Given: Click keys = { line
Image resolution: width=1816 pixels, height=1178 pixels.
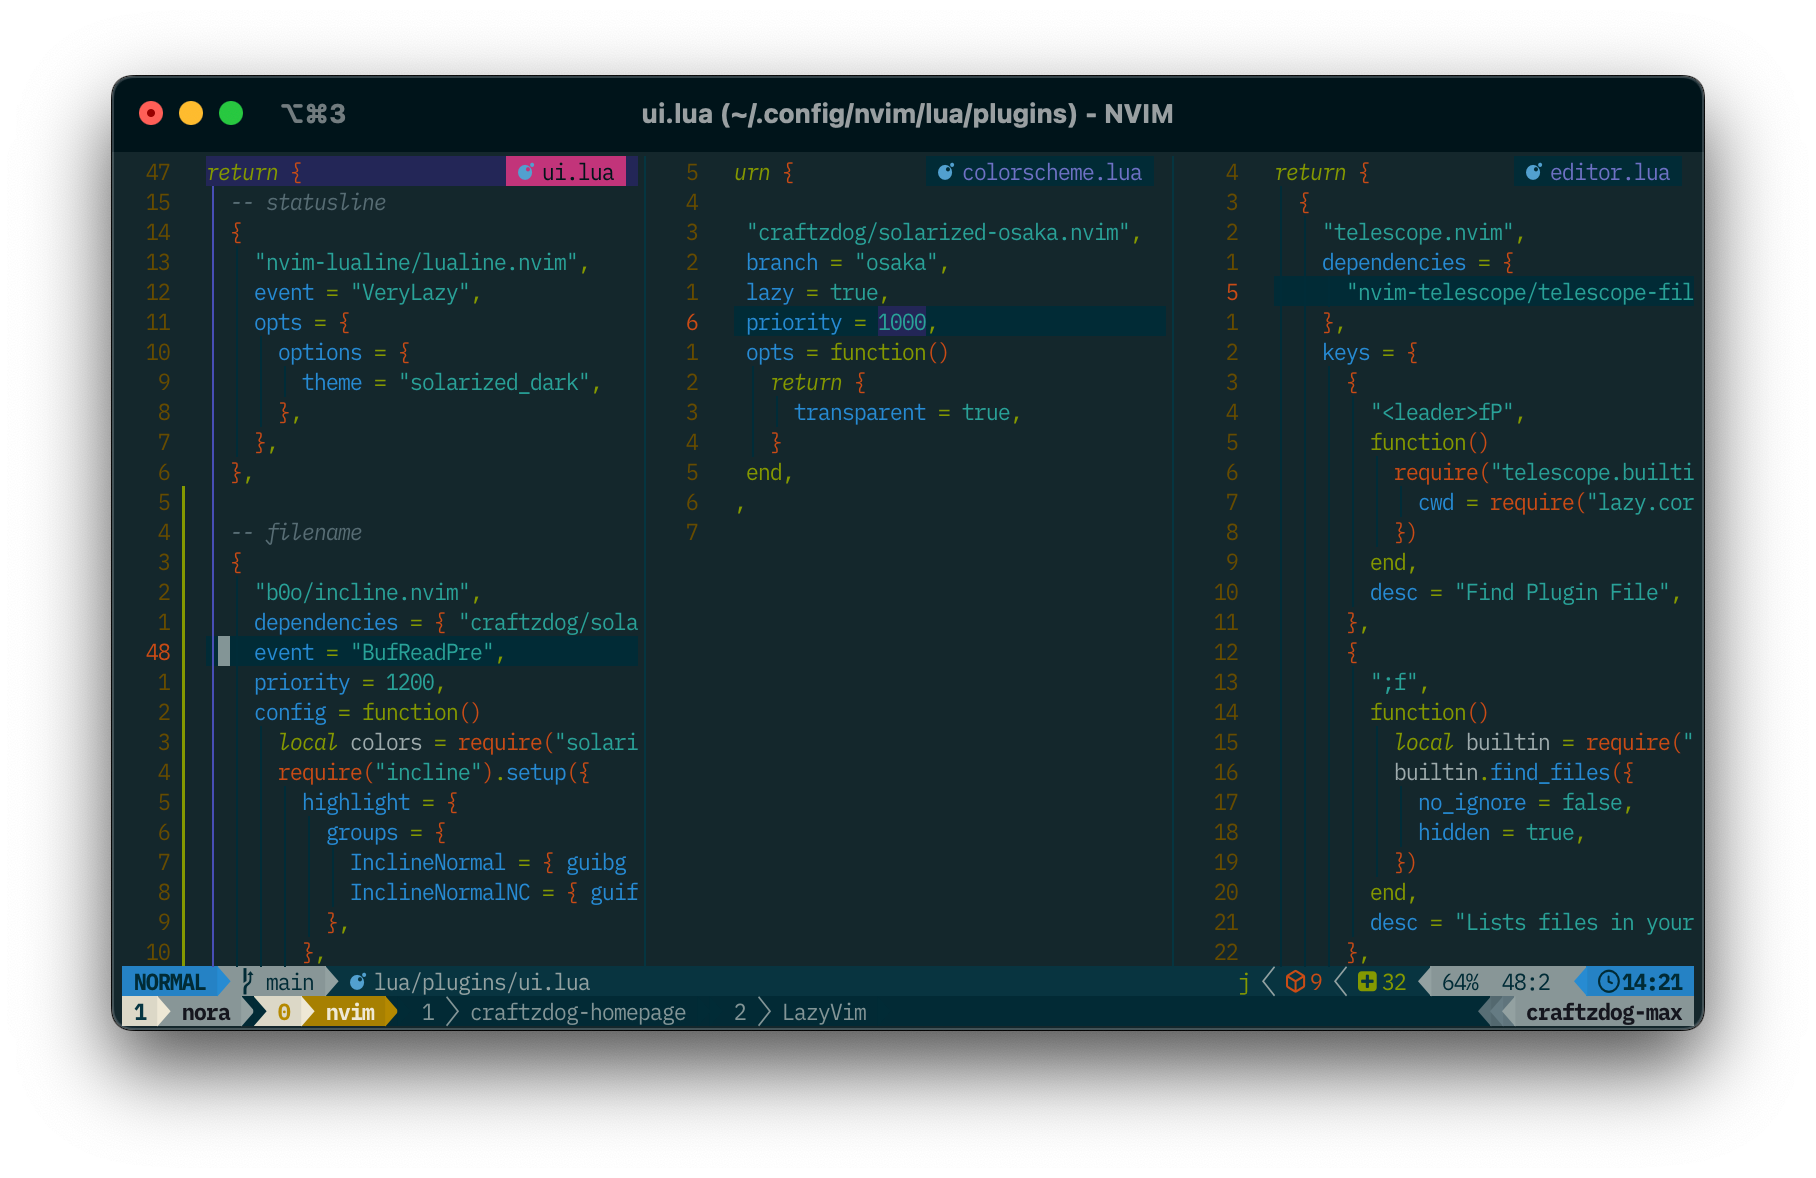Looking at the screenshot, I should click(x=1370, y=352).
